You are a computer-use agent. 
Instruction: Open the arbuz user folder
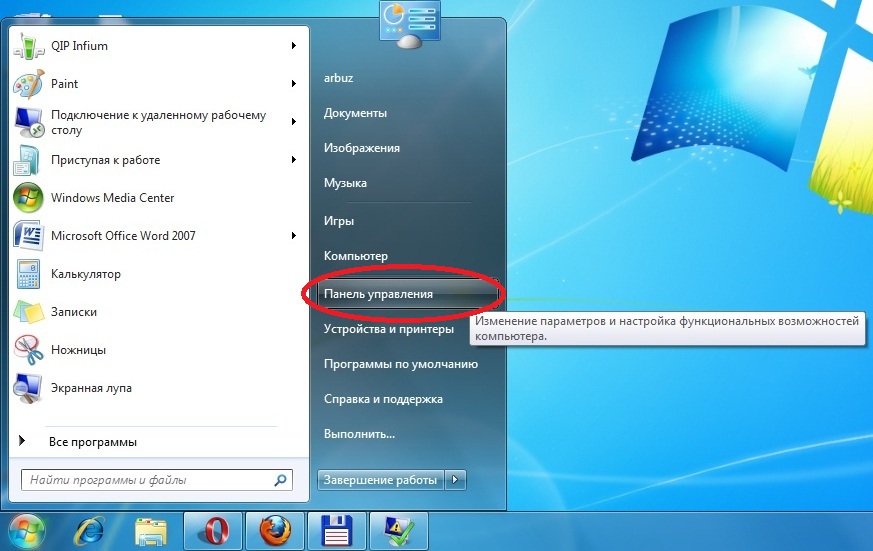[339, 78]
